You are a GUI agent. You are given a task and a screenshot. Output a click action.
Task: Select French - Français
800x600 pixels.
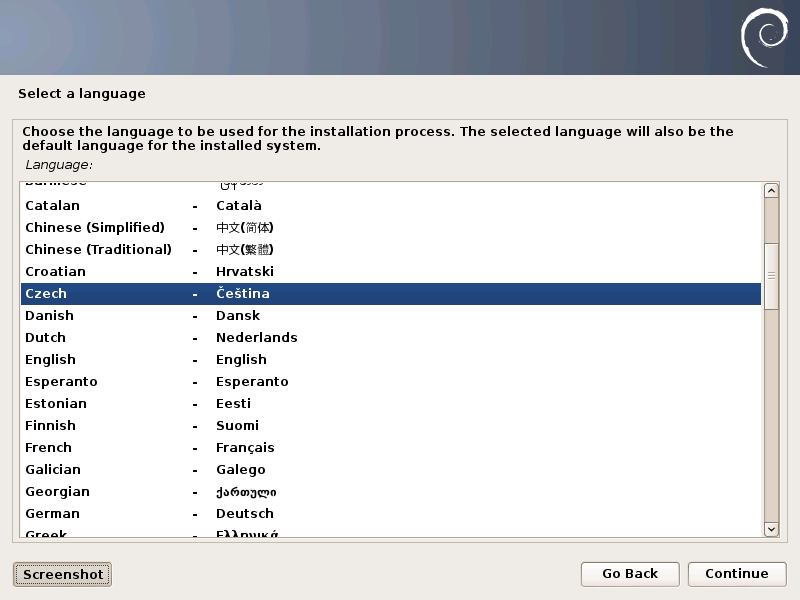[x=391, y=447]
